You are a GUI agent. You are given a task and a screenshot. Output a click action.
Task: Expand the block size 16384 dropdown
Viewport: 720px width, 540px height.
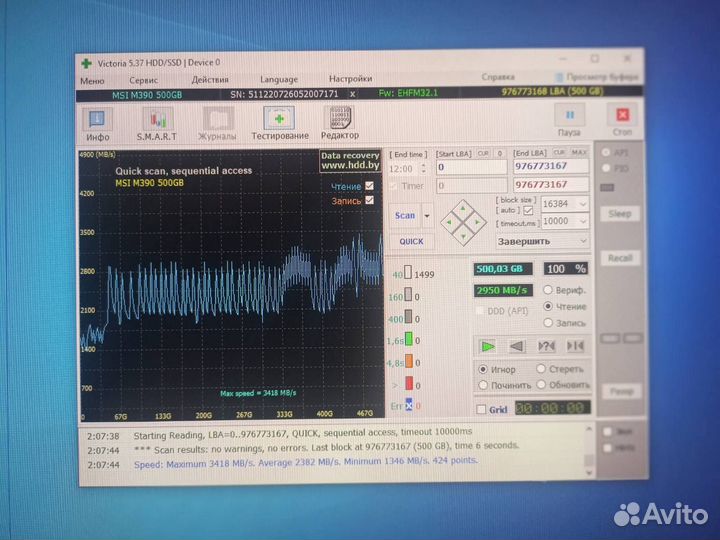coord(582,203)
